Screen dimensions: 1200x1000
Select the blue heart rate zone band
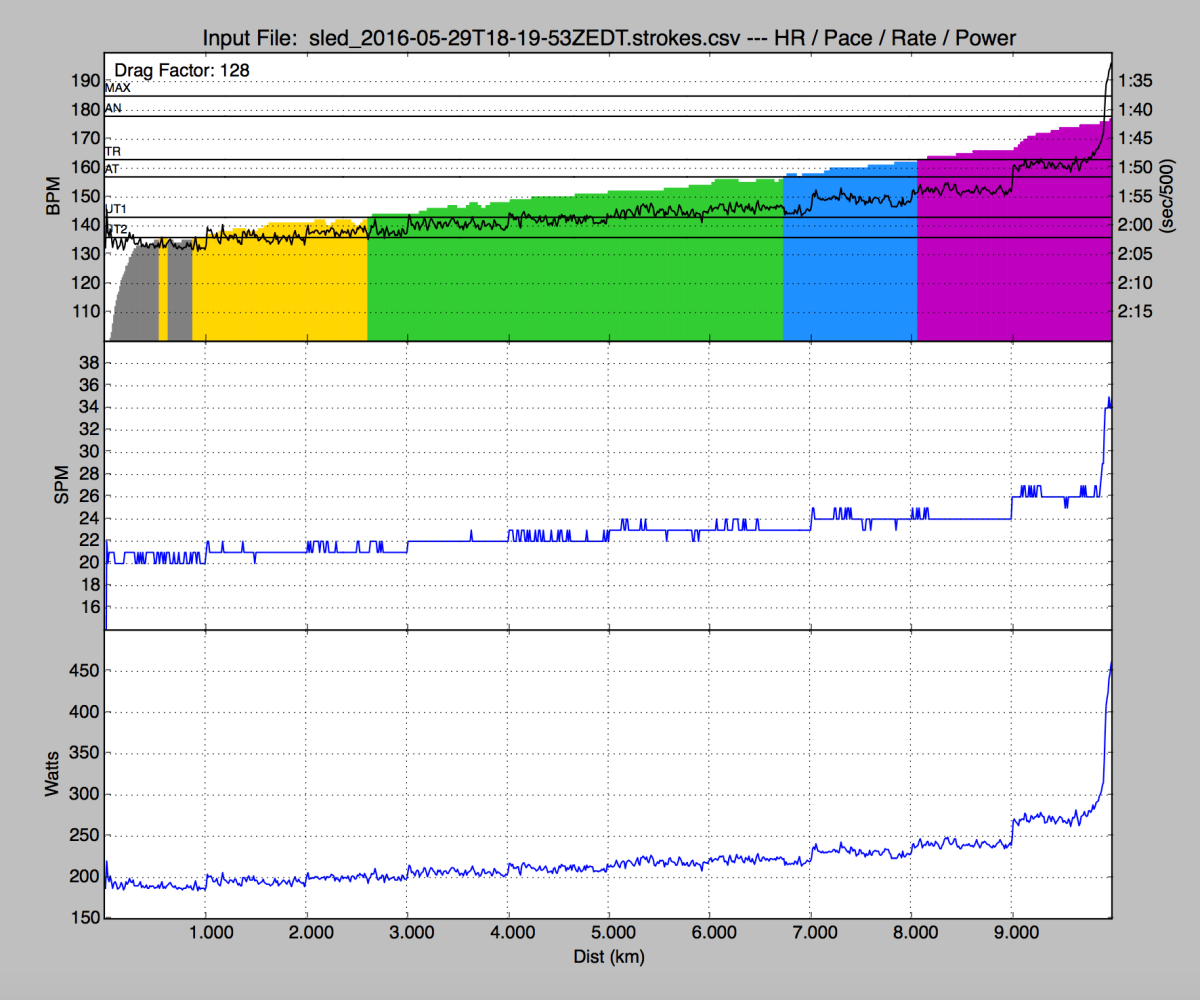pyautogui.click(x=850, y=270)
